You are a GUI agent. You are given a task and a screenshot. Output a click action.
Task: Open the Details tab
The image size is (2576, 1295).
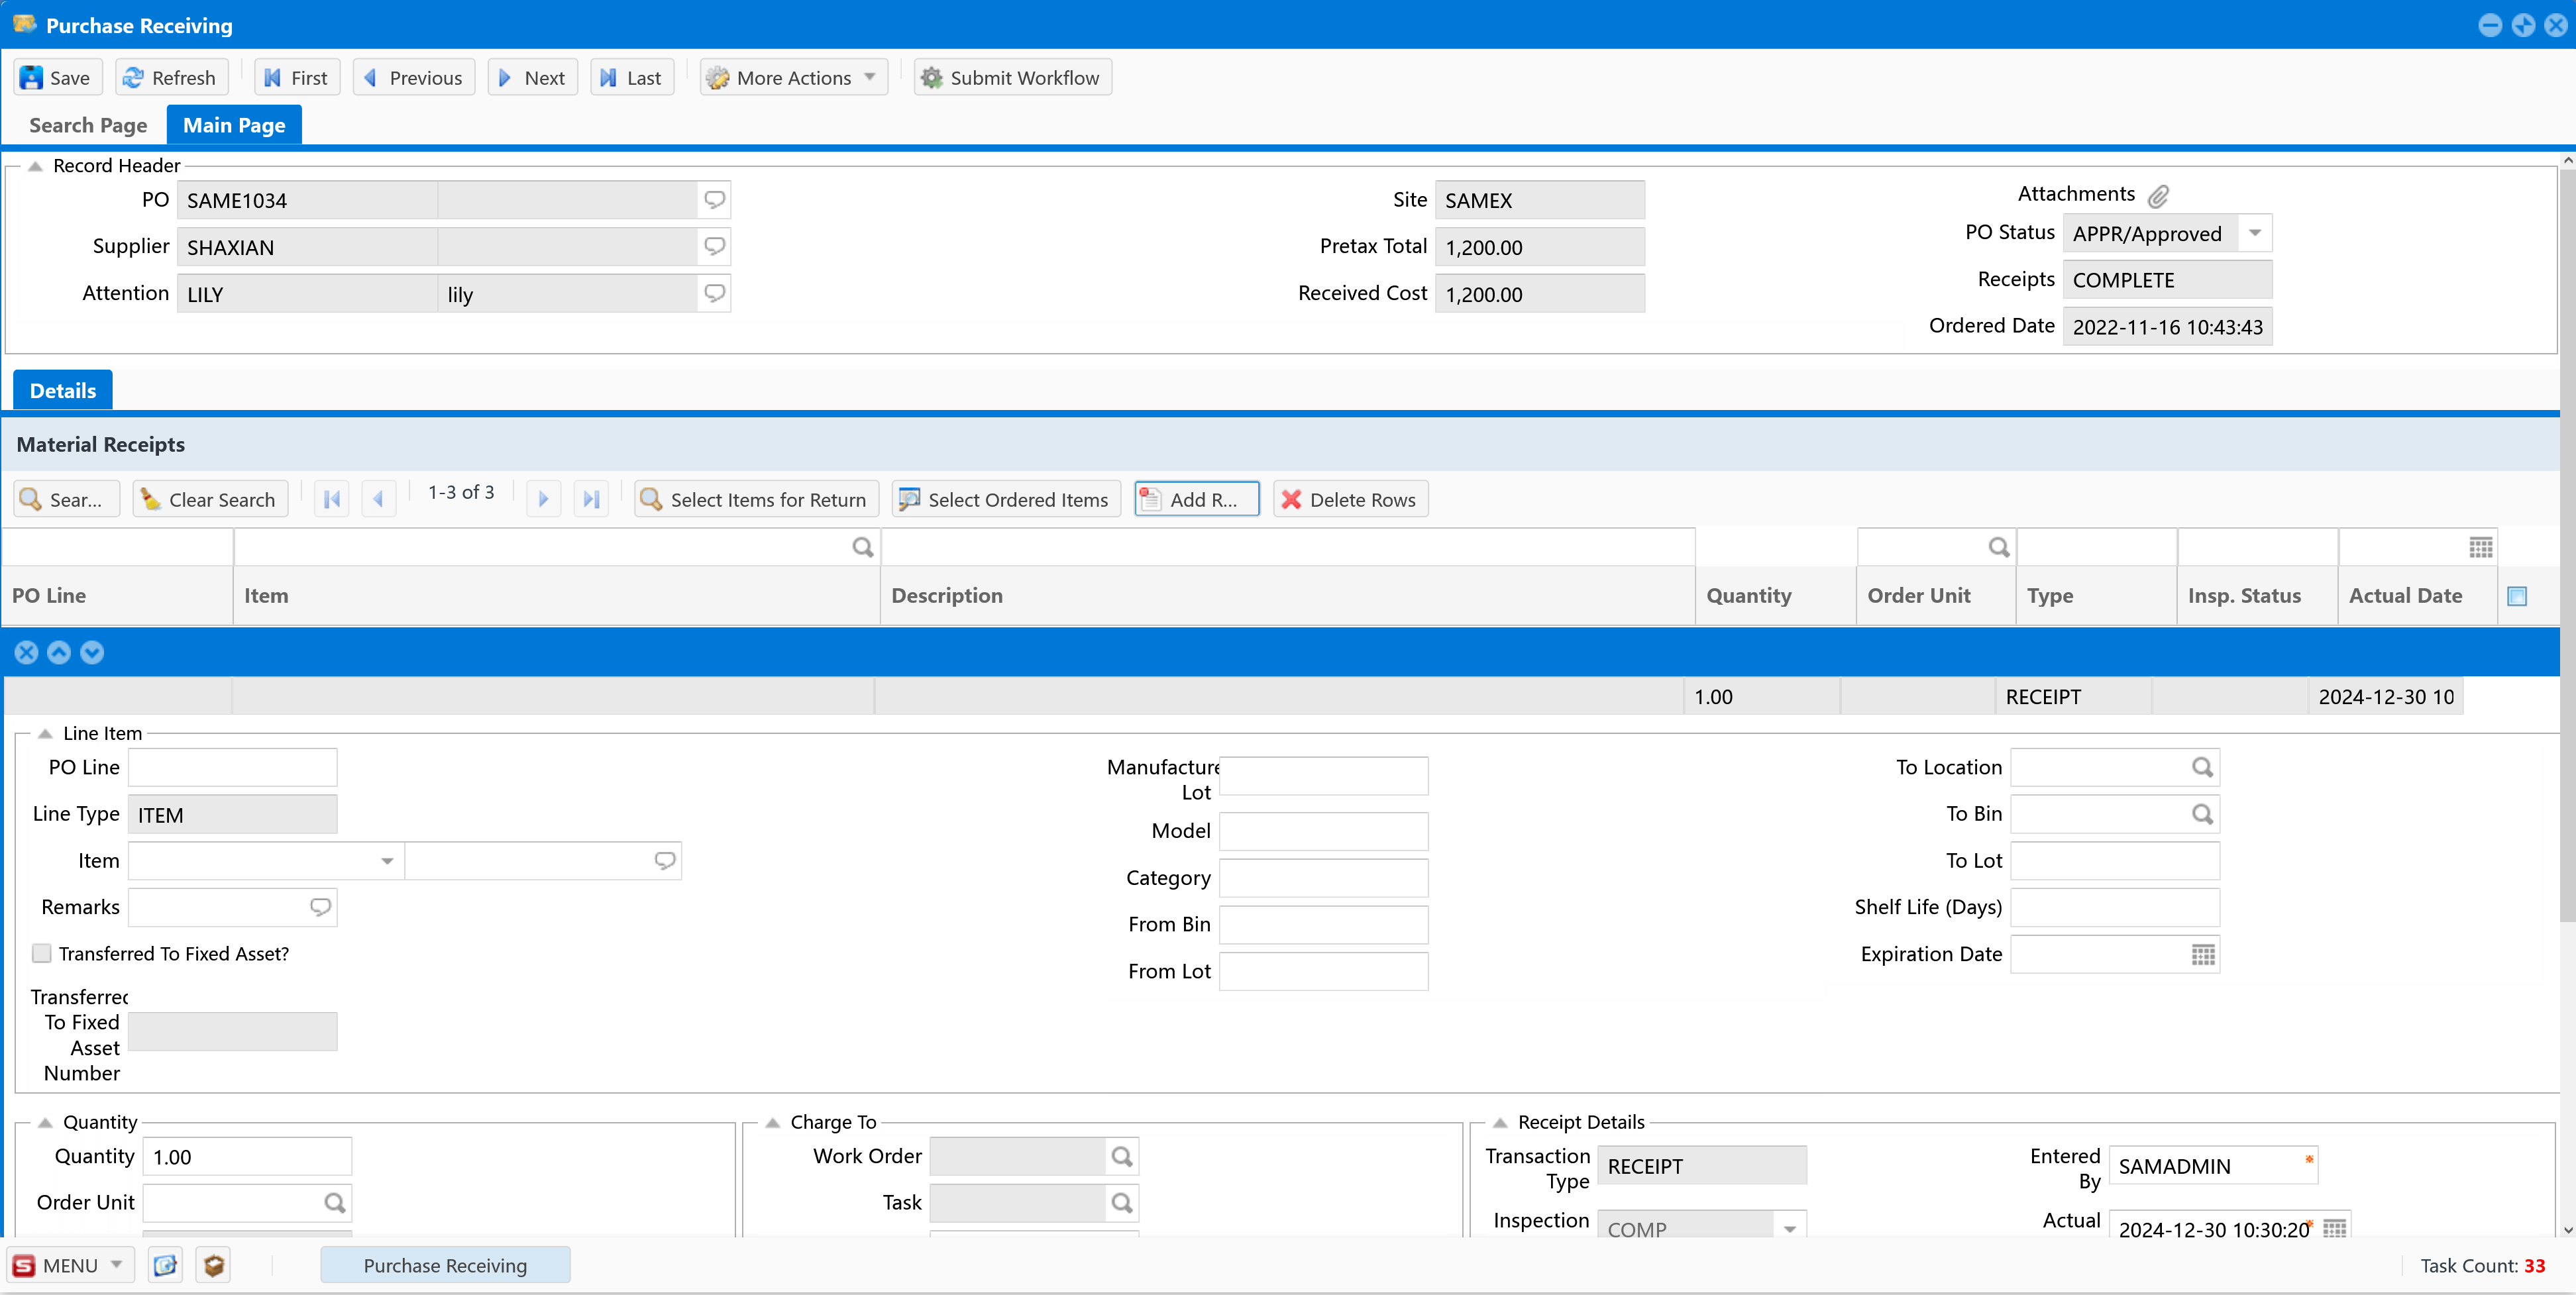point(63,391)
